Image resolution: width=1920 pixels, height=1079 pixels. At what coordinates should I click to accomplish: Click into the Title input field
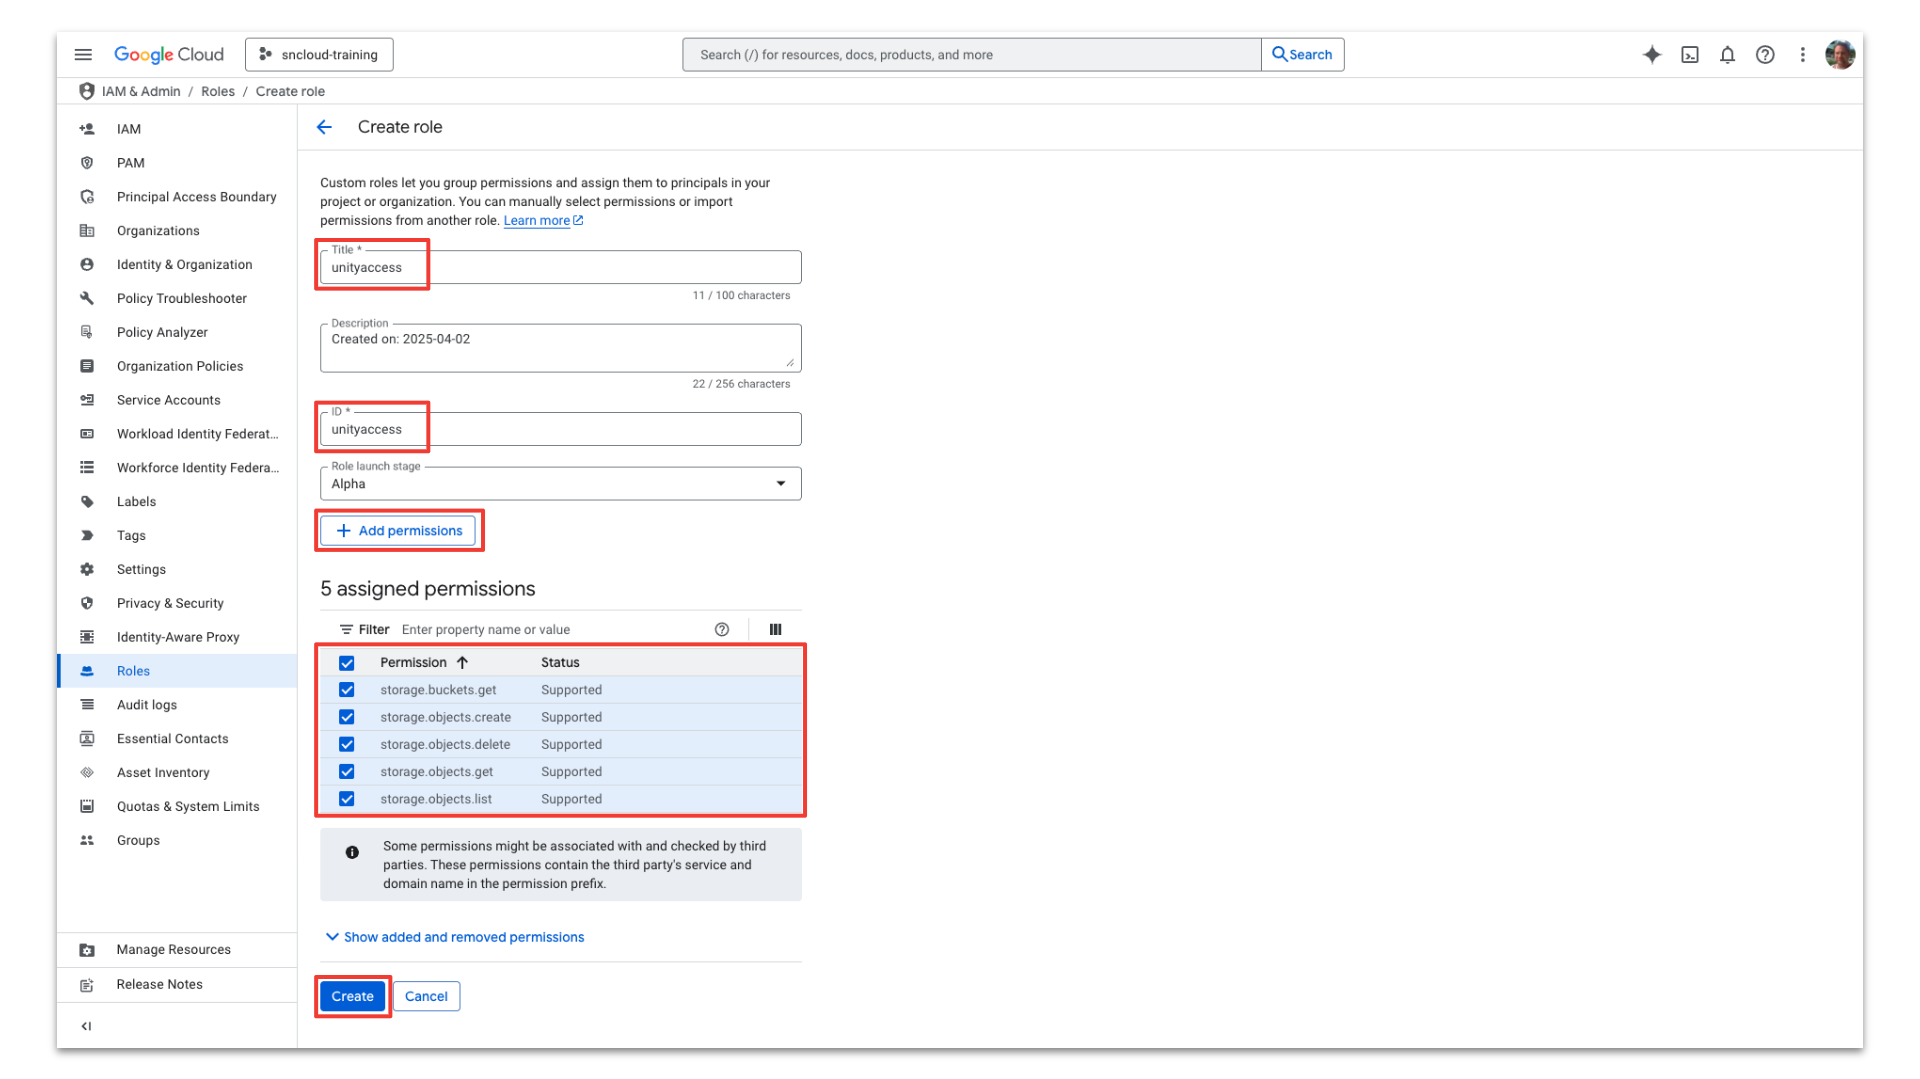[560, 268]
